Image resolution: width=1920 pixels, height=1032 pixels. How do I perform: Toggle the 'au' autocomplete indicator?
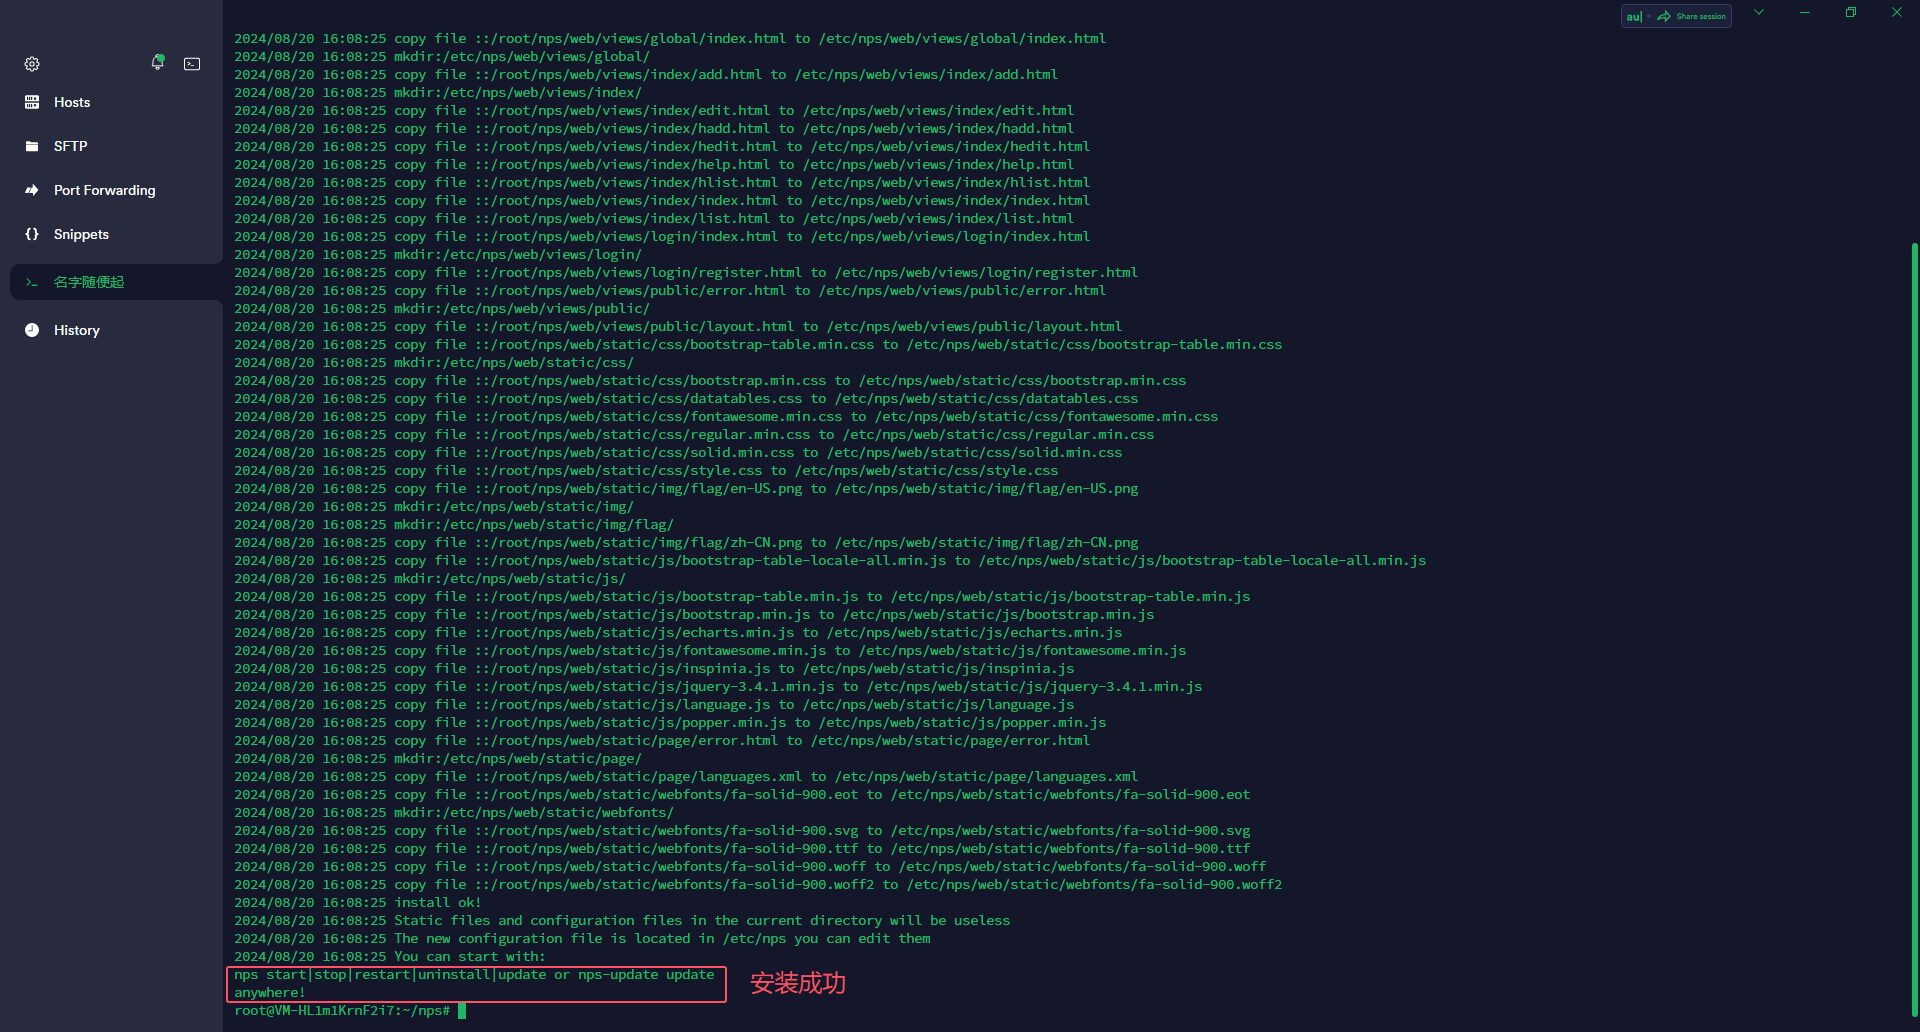click(x=1634, y=16)
